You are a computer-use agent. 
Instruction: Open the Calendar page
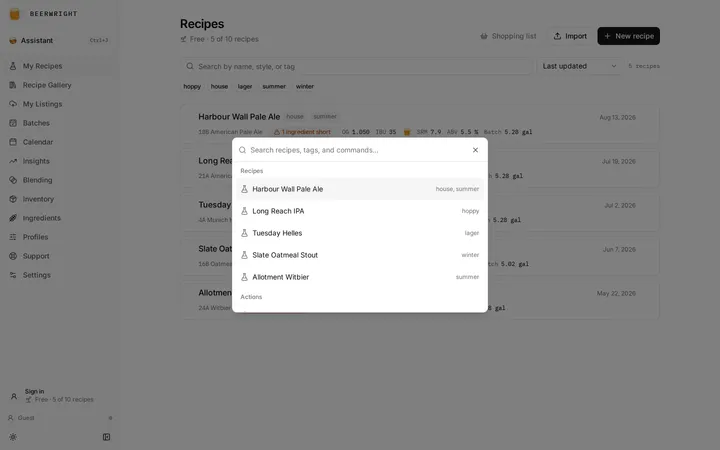tap(59, 142)
